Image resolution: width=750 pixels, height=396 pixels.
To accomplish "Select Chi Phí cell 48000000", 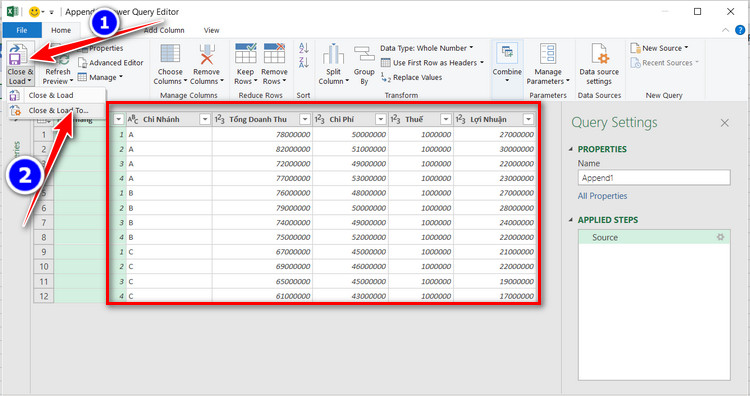I will tap(351, 193).
